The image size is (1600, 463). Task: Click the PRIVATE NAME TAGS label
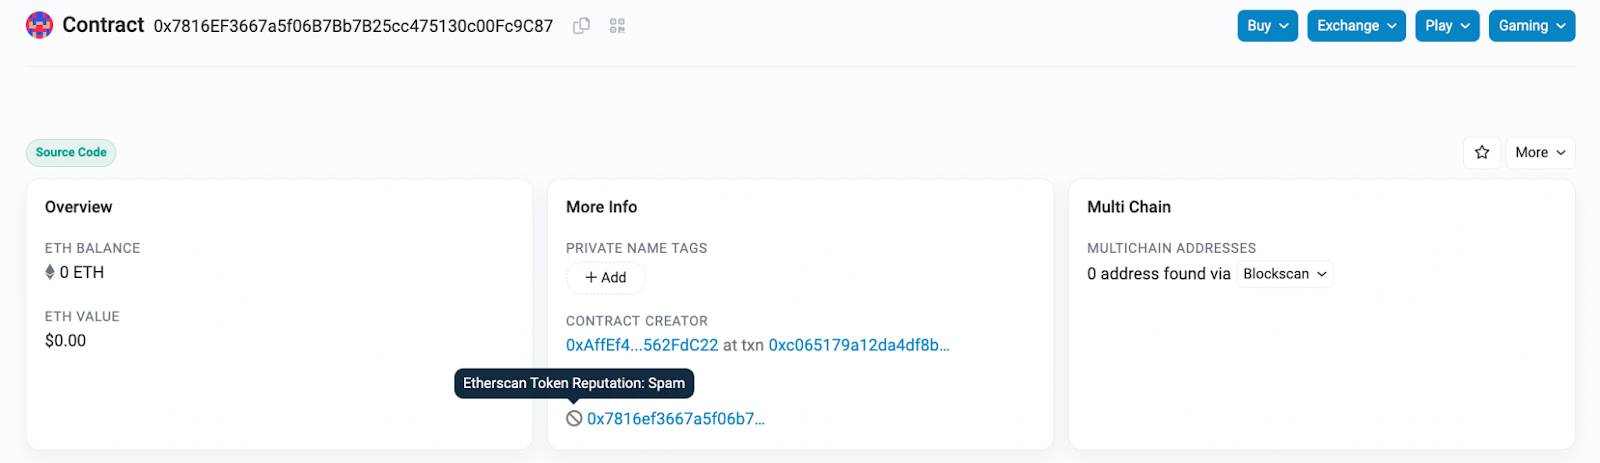click(x=636, y=248)
